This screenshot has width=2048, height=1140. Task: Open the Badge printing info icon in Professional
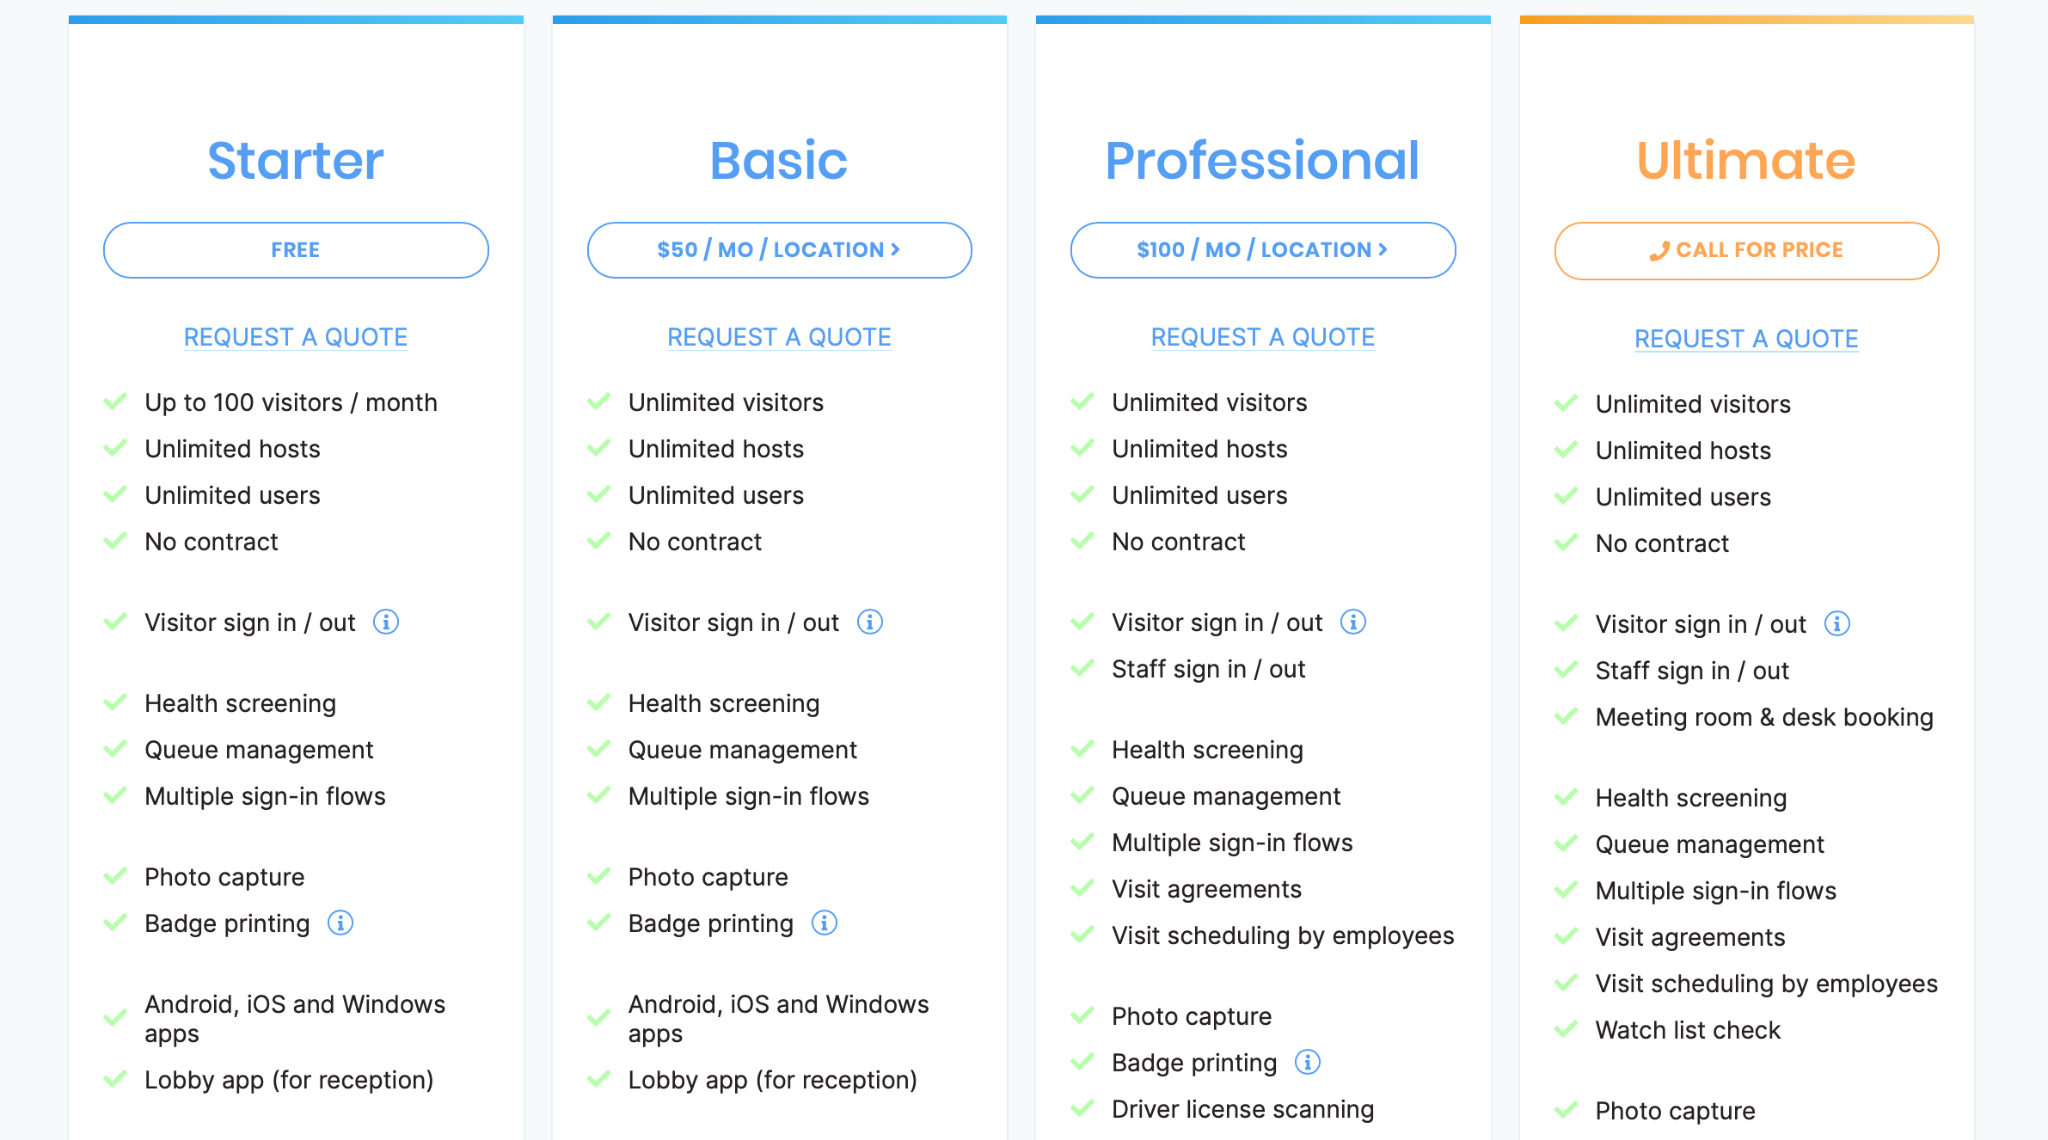point(1308,1062)
